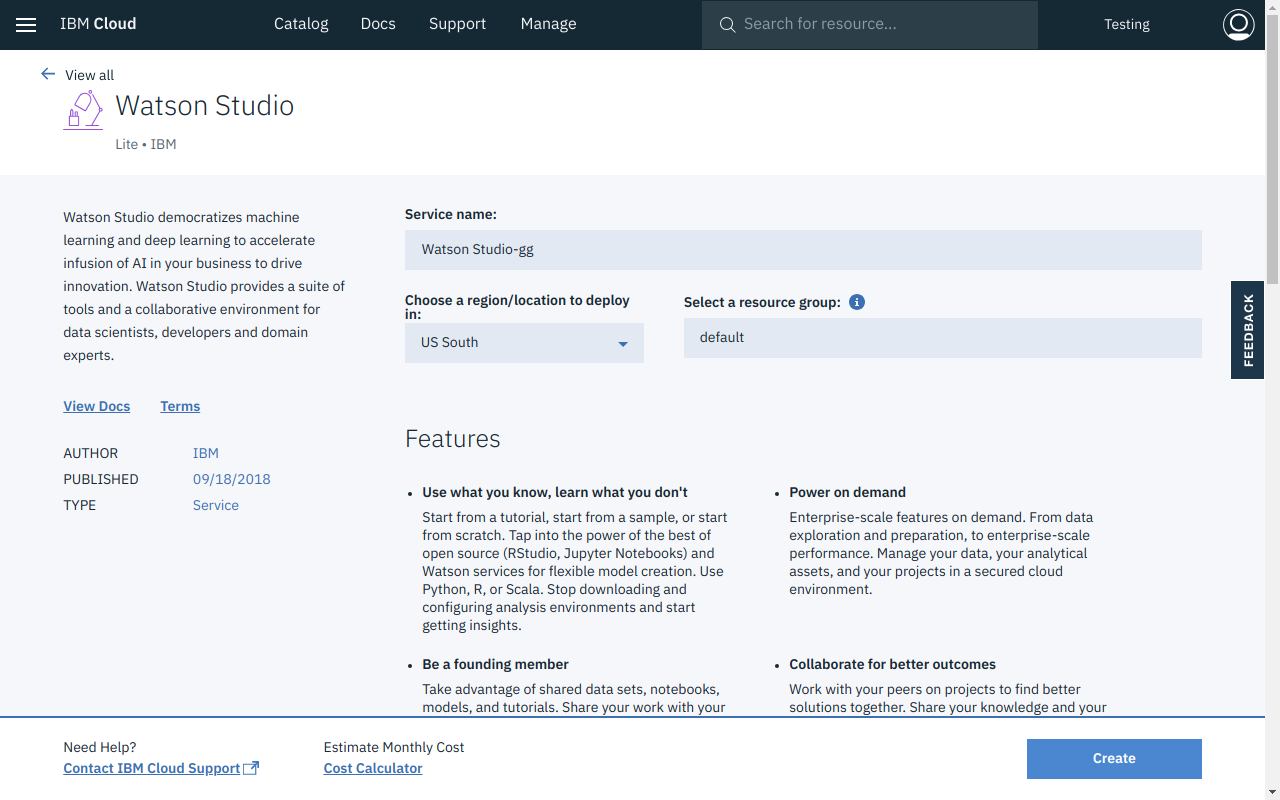Open the Support menu item
The height and width of the screenshot is (800, 1280).
(457, 24)
